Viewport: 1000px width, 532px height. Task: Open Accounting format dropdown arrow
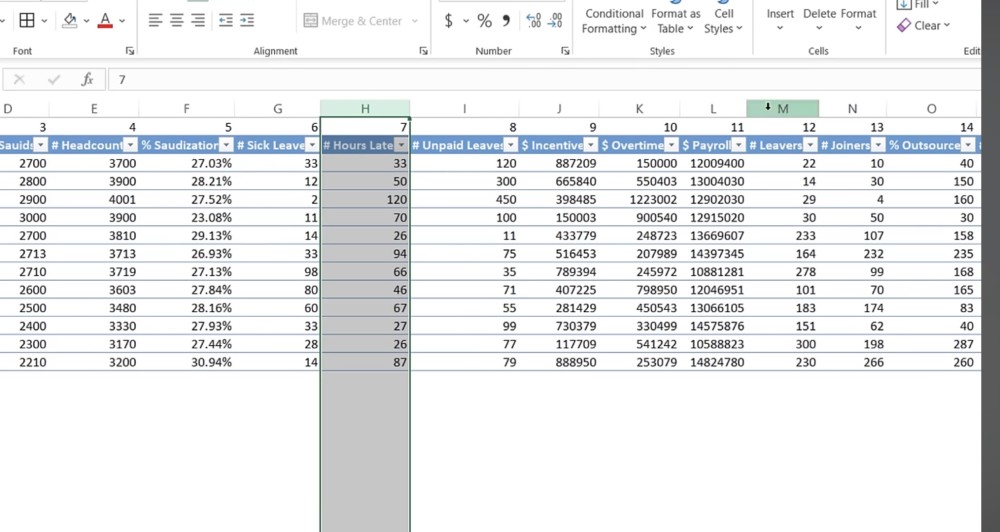coord(466,21)
